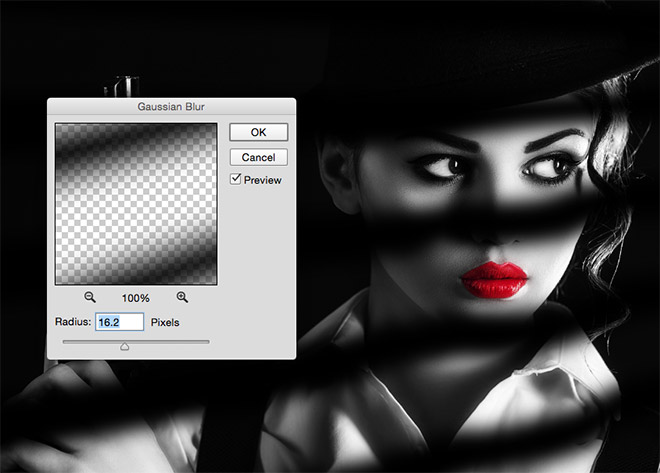Click the blur preview thumbnail area
This screenshot has width=660, height=473.
(x=136, y=204)
